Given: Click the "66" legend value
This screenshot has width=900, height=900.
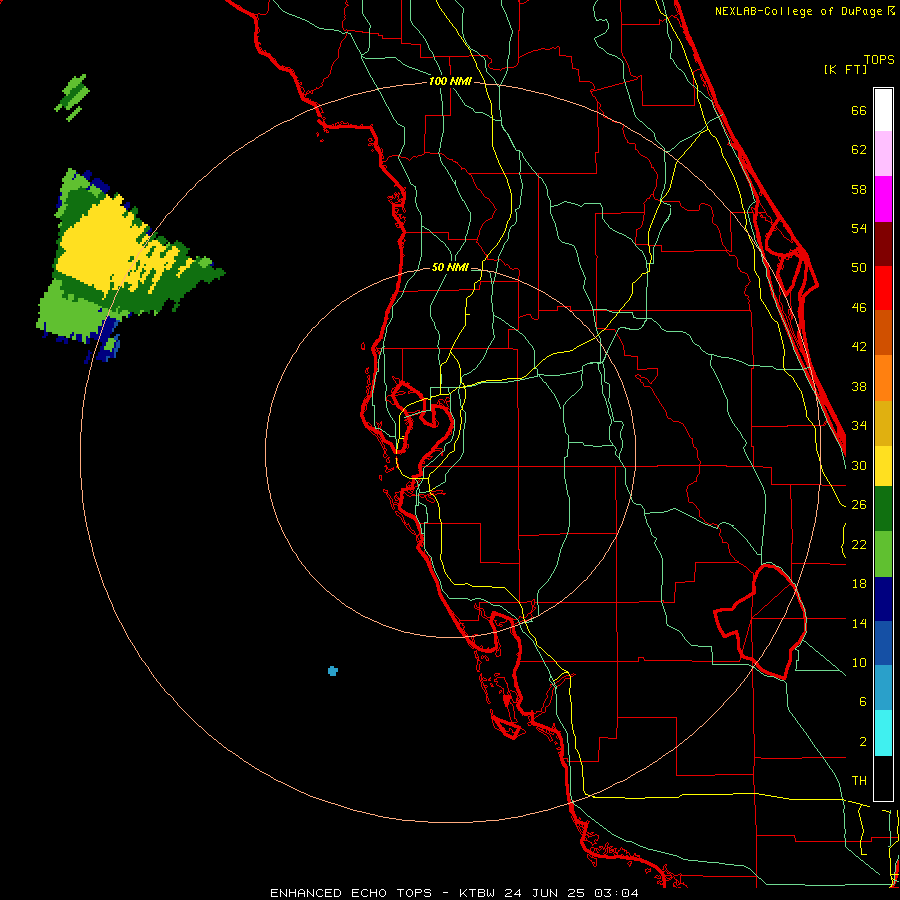Looking at the screenshot, I should coord(859,110).
